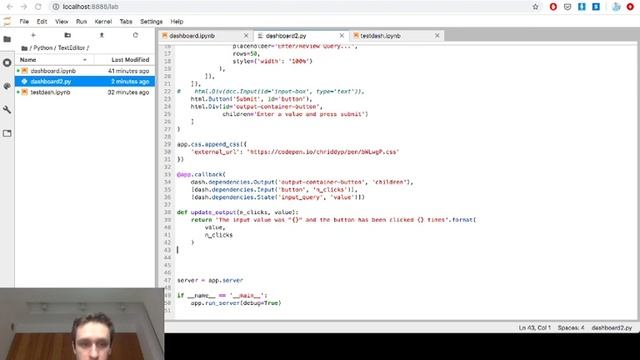Open the Kernel menu
Screen dimensions: 640x360
[x=103, y=21]
